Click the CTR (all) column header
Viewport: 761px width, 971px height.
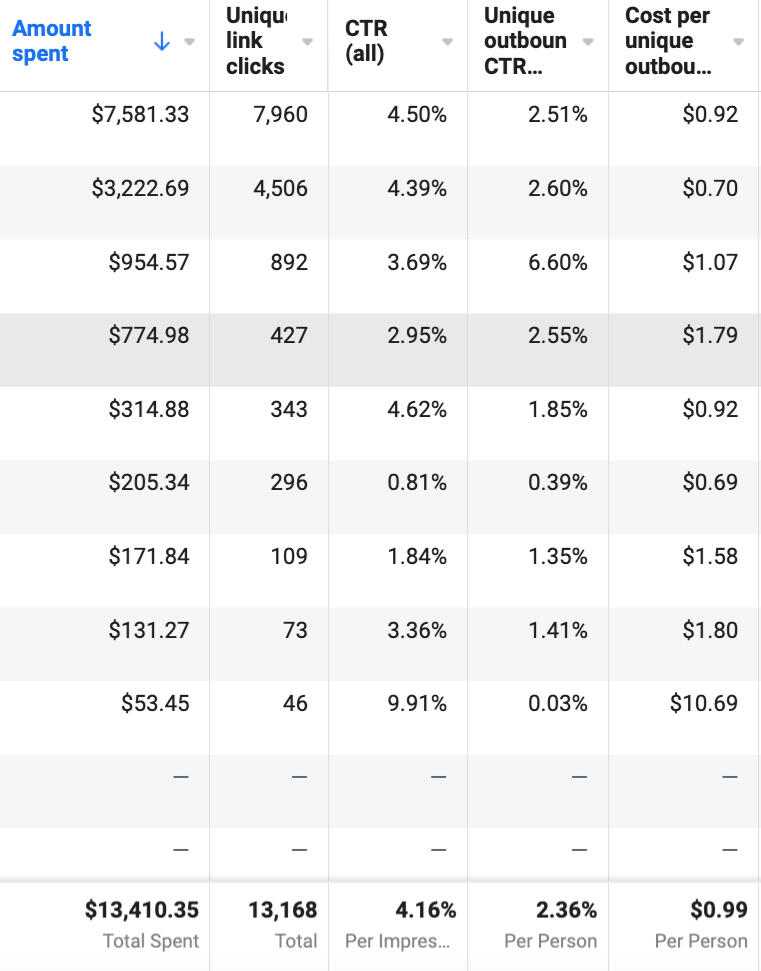click(366, 42)
